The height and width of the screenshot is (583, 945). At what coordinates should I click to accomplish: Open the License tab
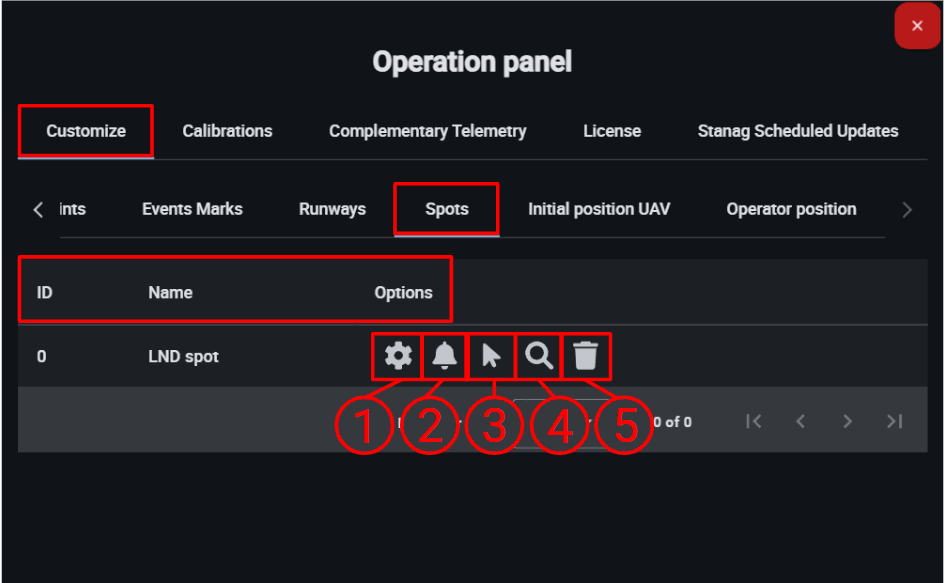point(612,131)
